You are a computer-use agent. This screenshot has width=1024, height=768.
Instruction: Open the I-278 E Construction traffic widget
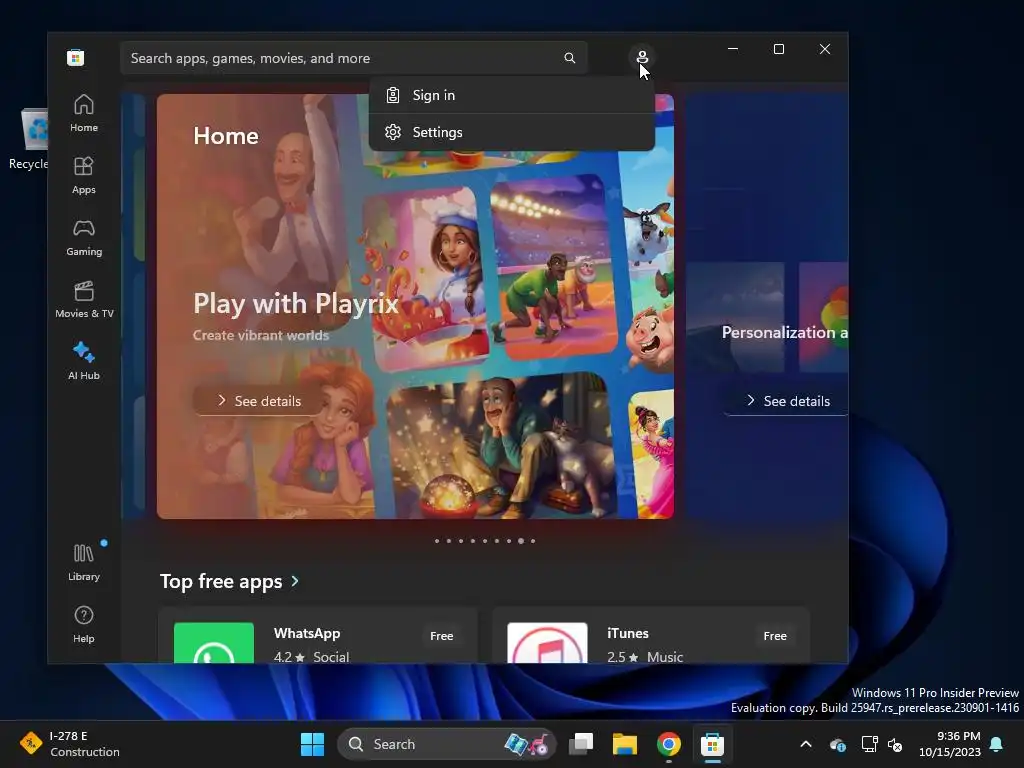click(69, 744)
